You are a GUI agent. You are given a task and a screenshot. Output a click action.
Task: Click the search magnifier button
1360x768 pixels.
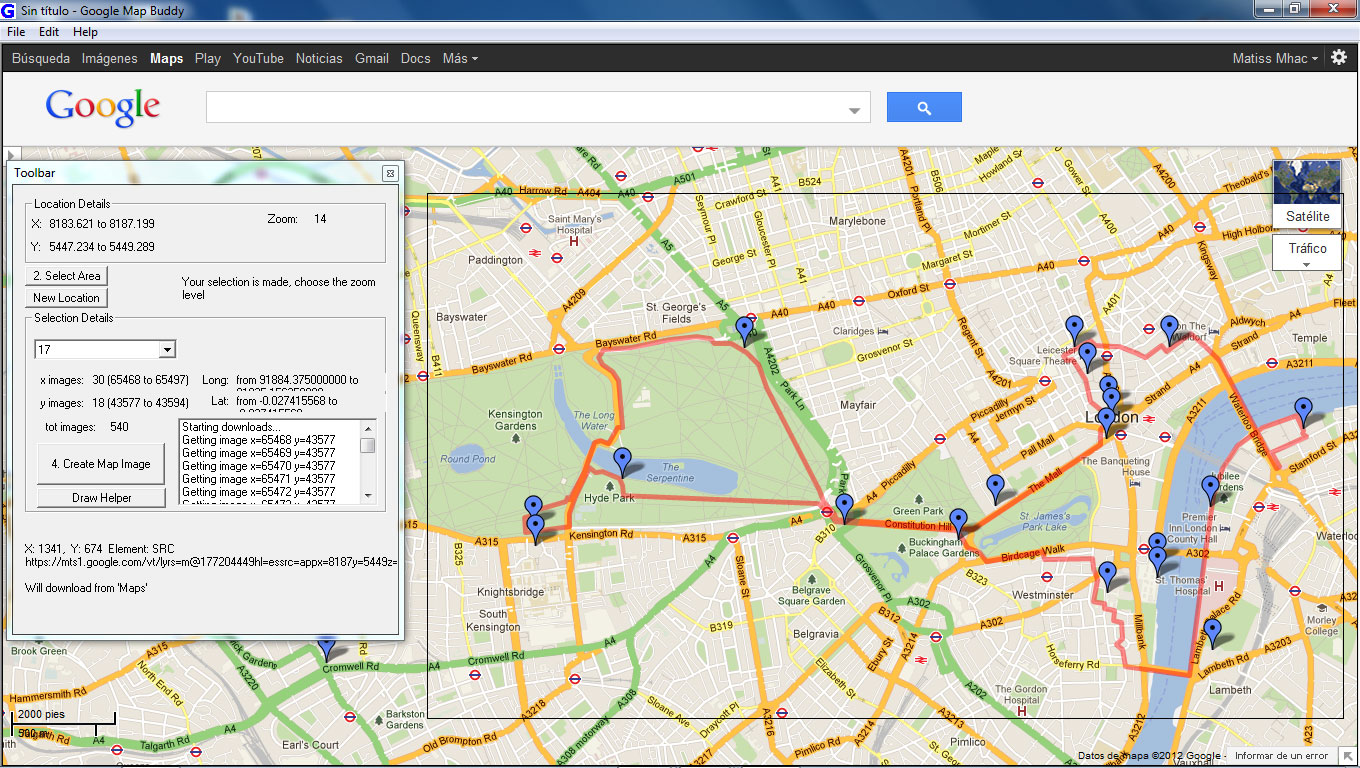[922, 106]
